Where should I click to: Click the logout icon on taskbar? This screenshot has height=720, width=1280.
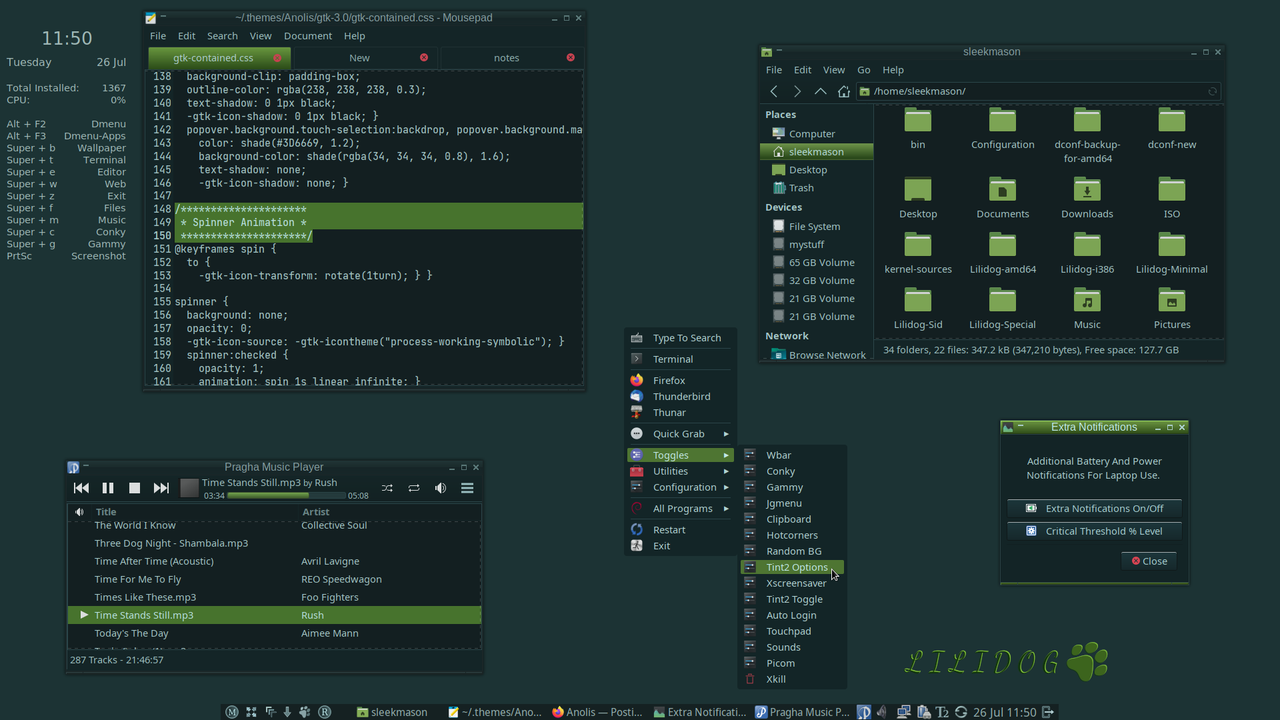coord(1048,712)
